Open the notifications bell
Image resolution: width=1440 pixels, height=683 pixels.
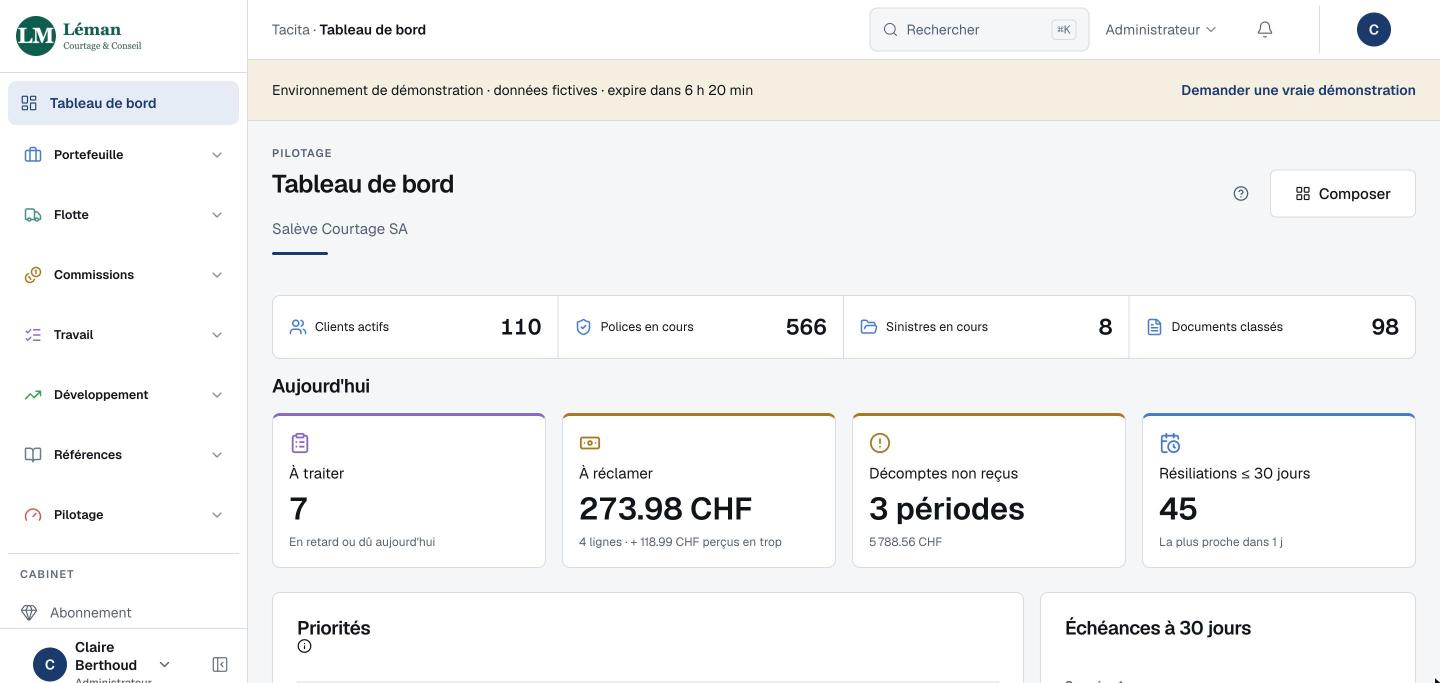click(x=1265, y=30)
